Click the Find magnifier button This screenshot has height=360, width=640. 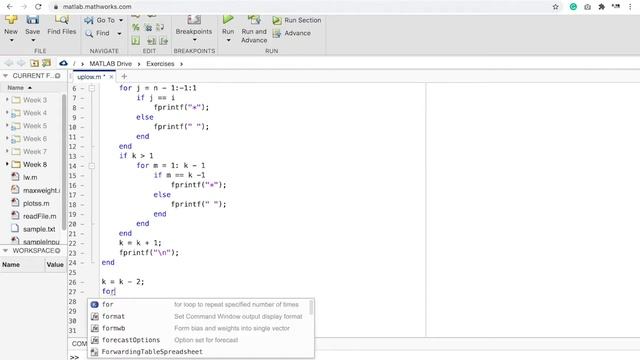[x=97, y=33]
